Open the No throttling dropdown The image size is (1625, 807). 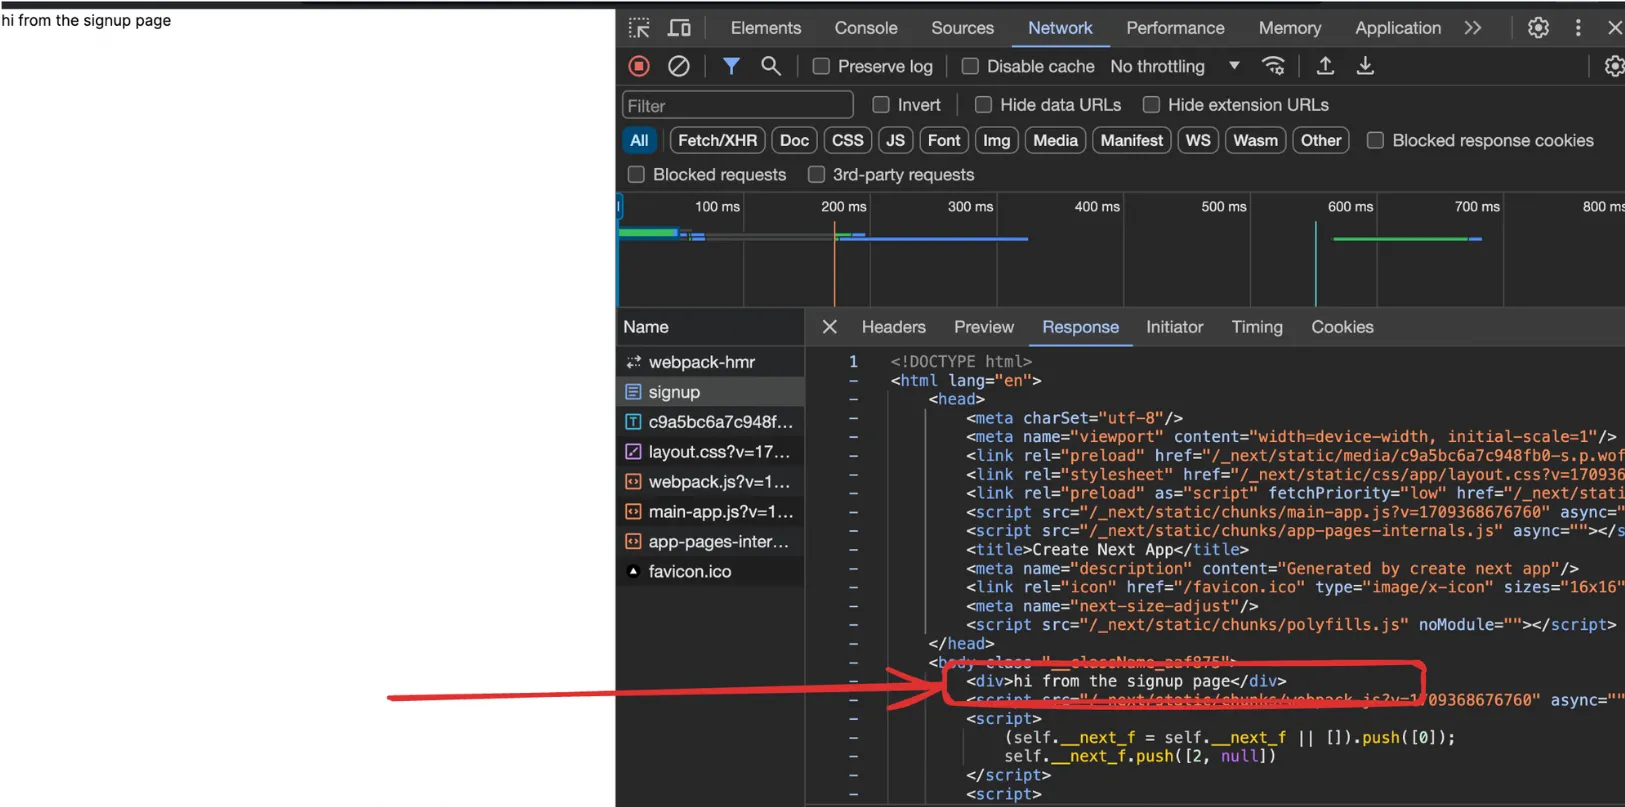[1175, 66]
